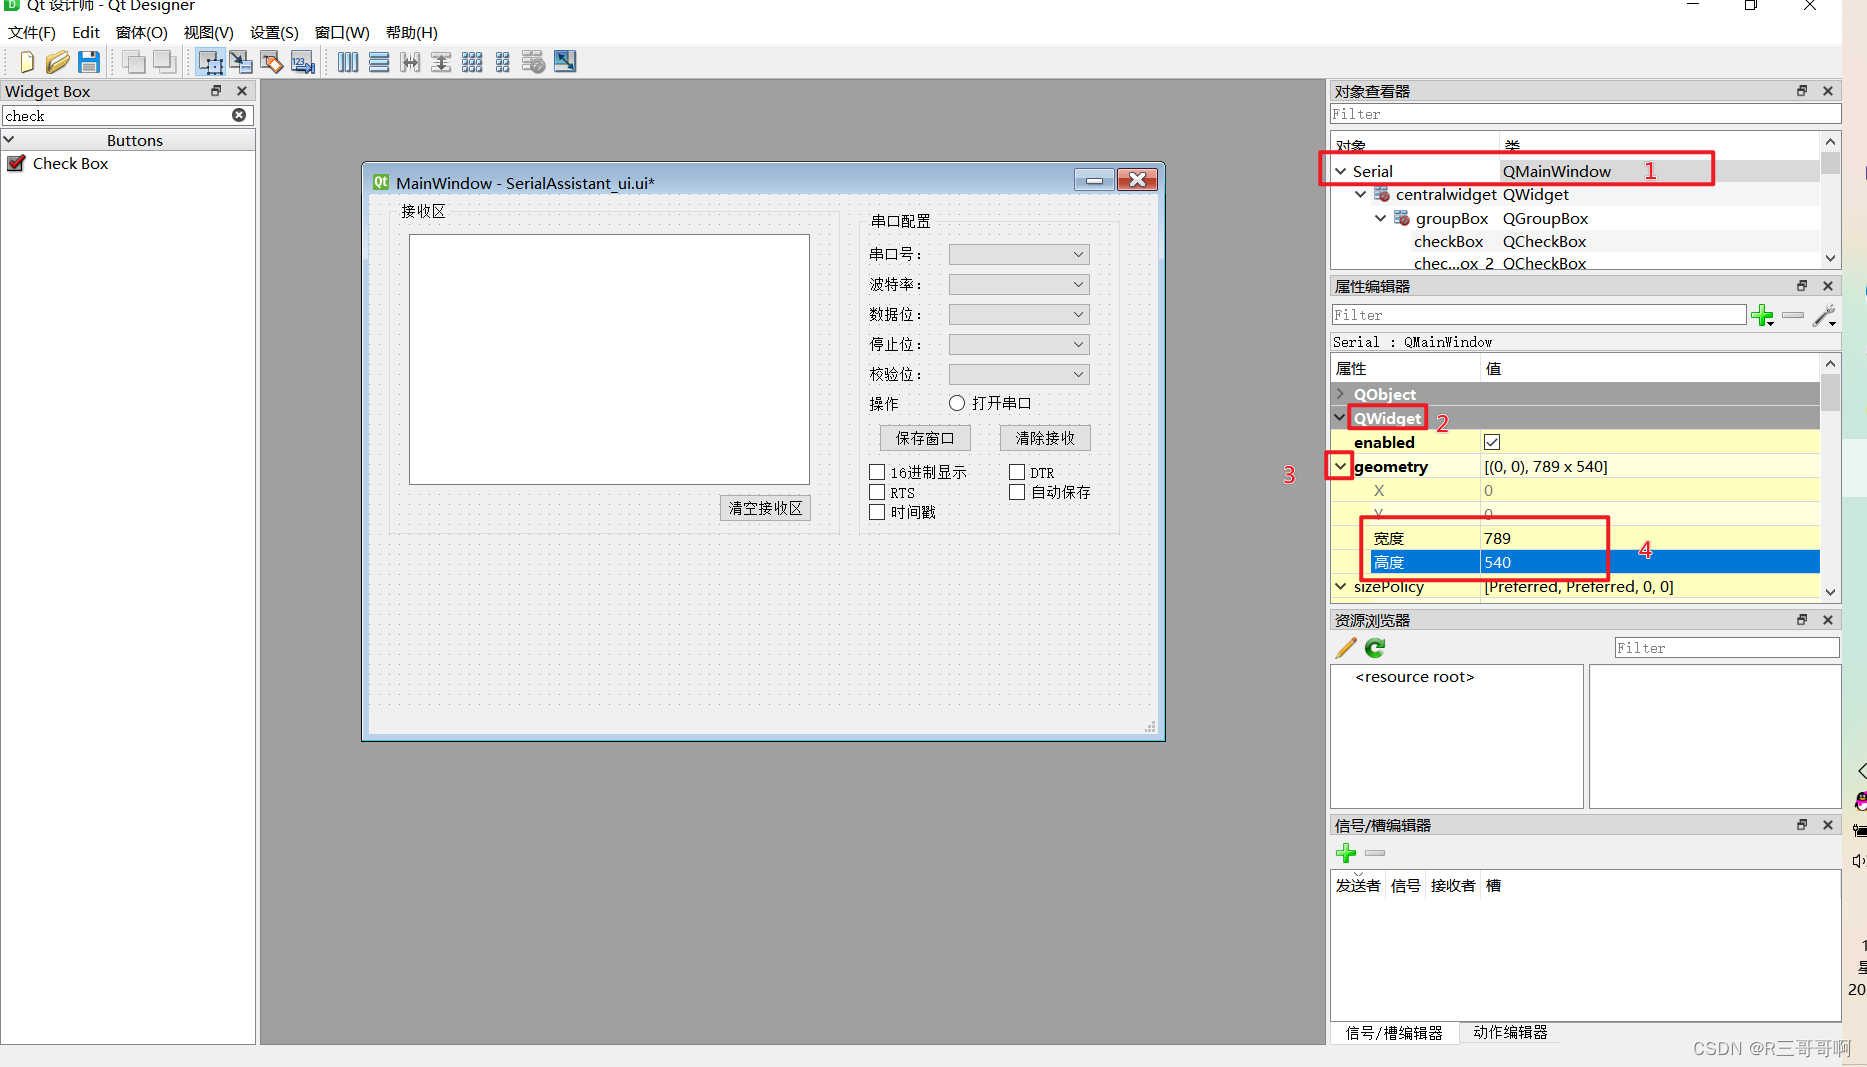The image size is (1867, 1067).
Task: Apply Lay Out Horizontally from the toolbar
Action: [x=347, y=62]
